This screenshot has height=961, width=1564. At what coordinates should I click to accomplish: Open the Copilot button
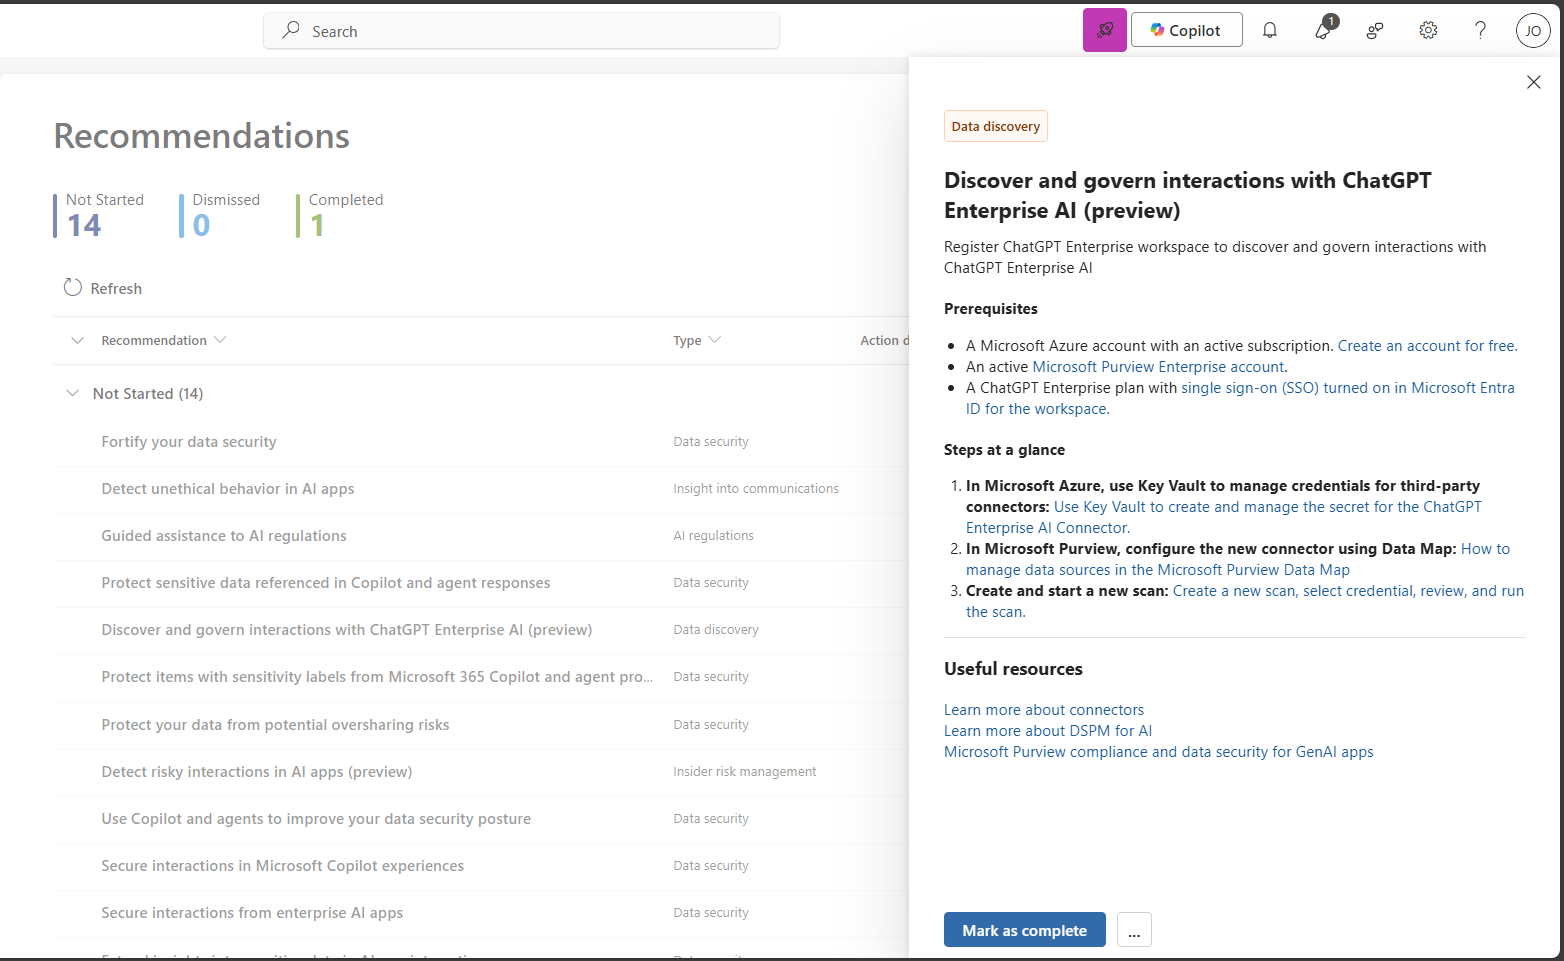(x=1187, y=30)
